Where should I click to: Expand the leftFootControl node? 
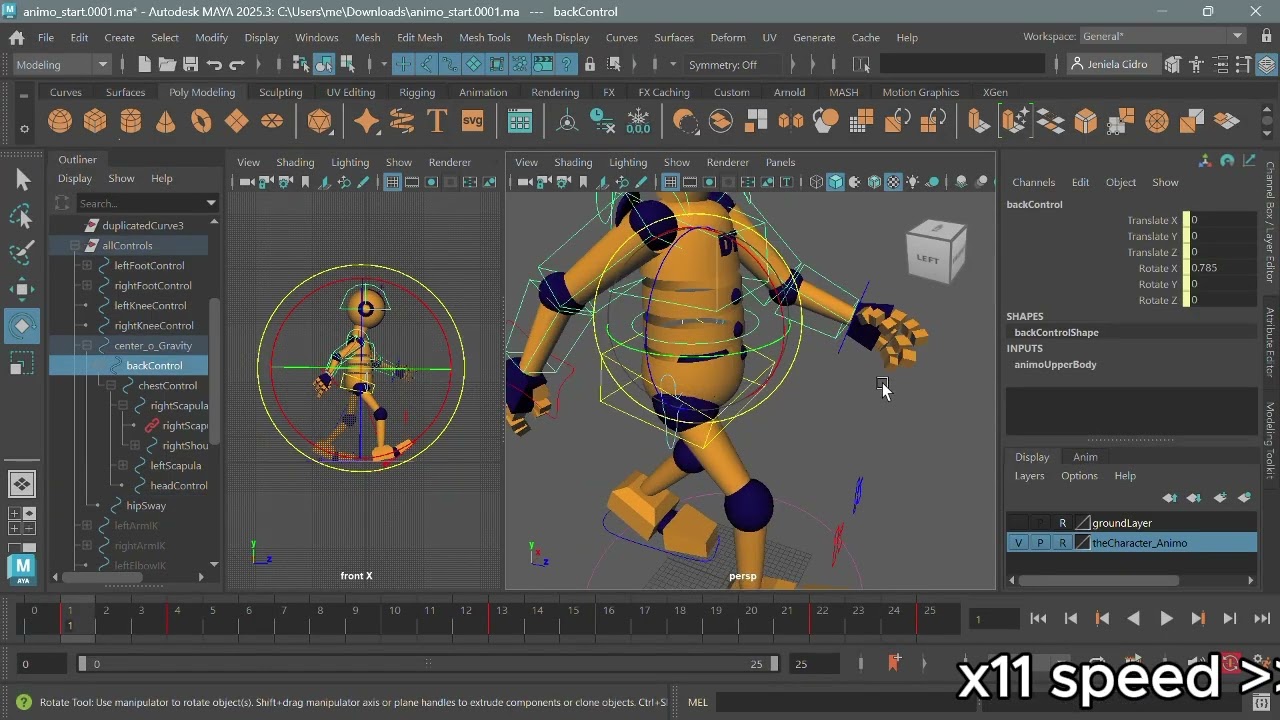87,266
